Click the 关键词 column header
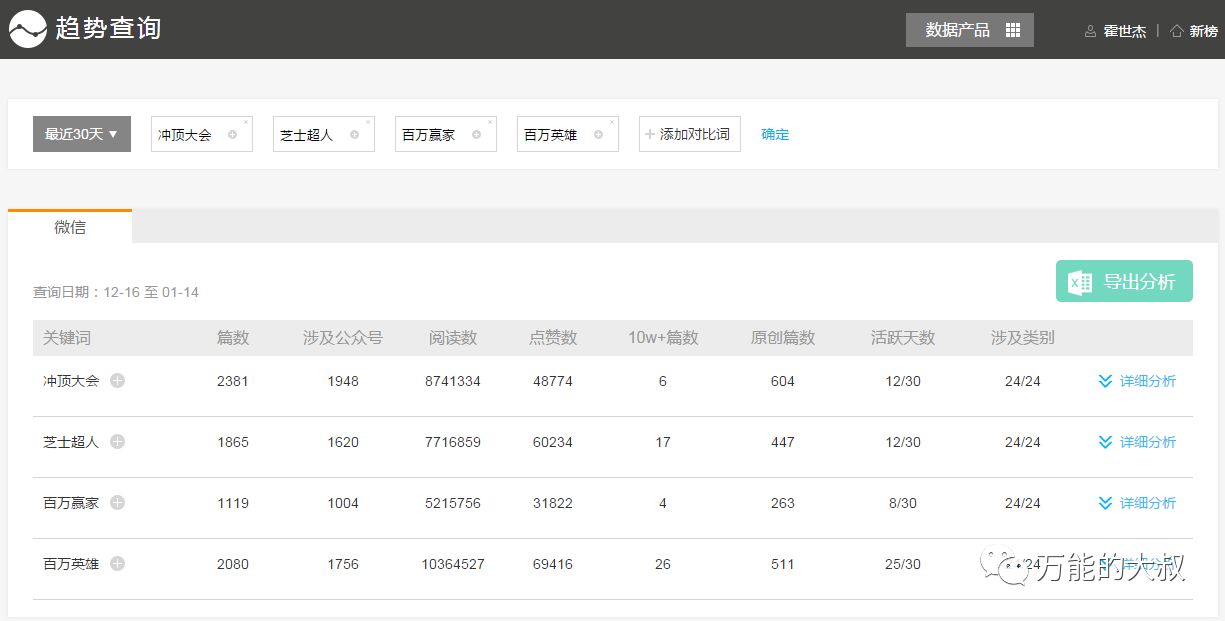This screenshot has width=1225, height=621. (x=67, y=338)
